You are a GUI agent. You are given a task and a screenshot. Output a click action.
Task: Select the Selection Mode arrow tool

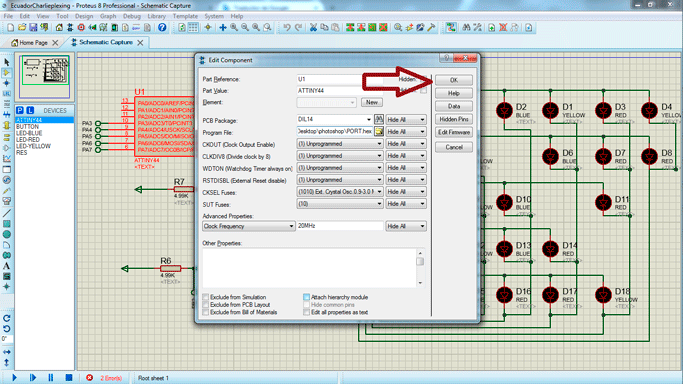pyautogui.click(x=7, y=62)
